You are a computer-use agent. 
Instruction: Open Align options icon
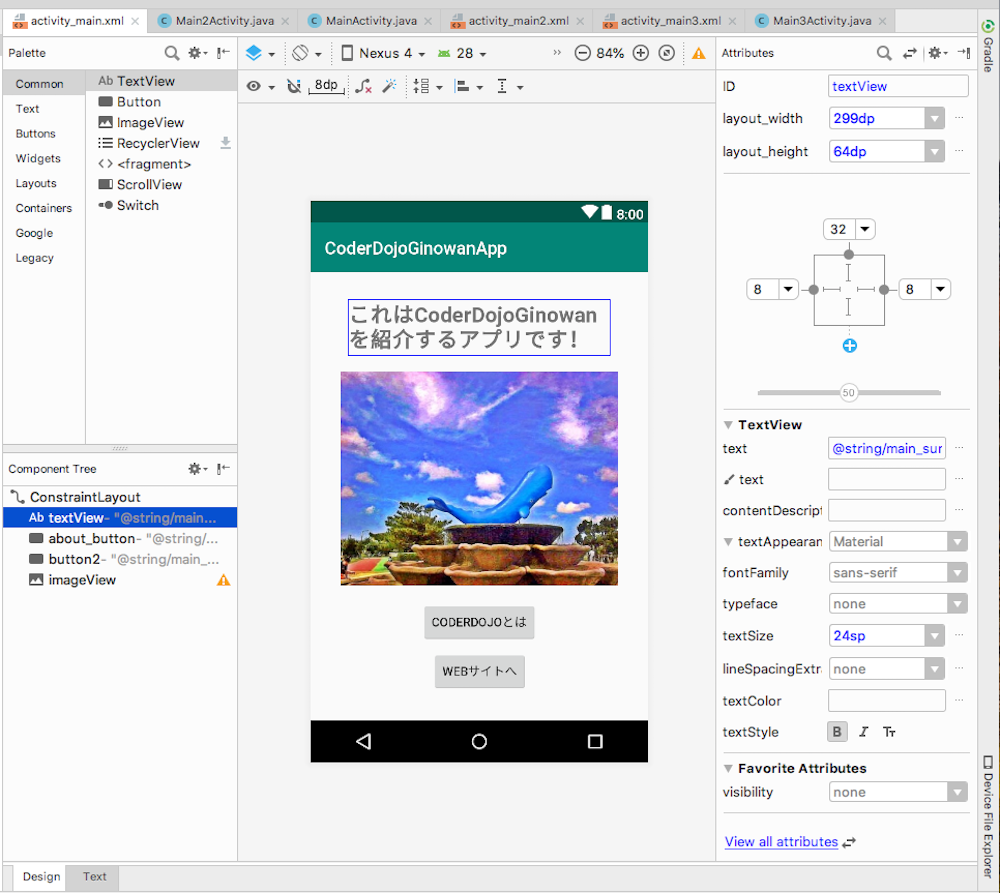tap(468, 86)
